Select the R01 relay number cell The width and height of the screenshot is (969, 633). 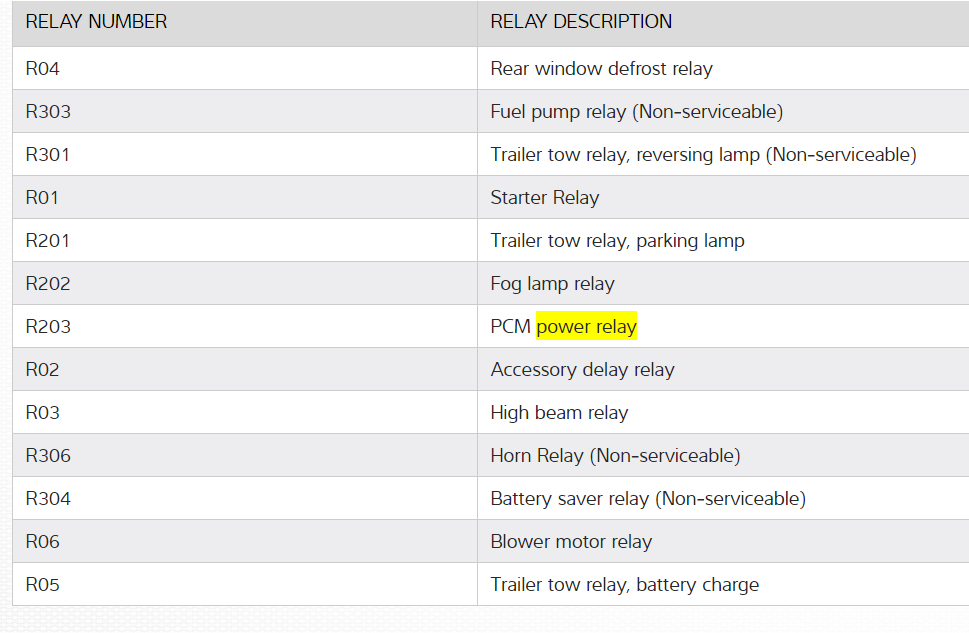tap(42, 198)
